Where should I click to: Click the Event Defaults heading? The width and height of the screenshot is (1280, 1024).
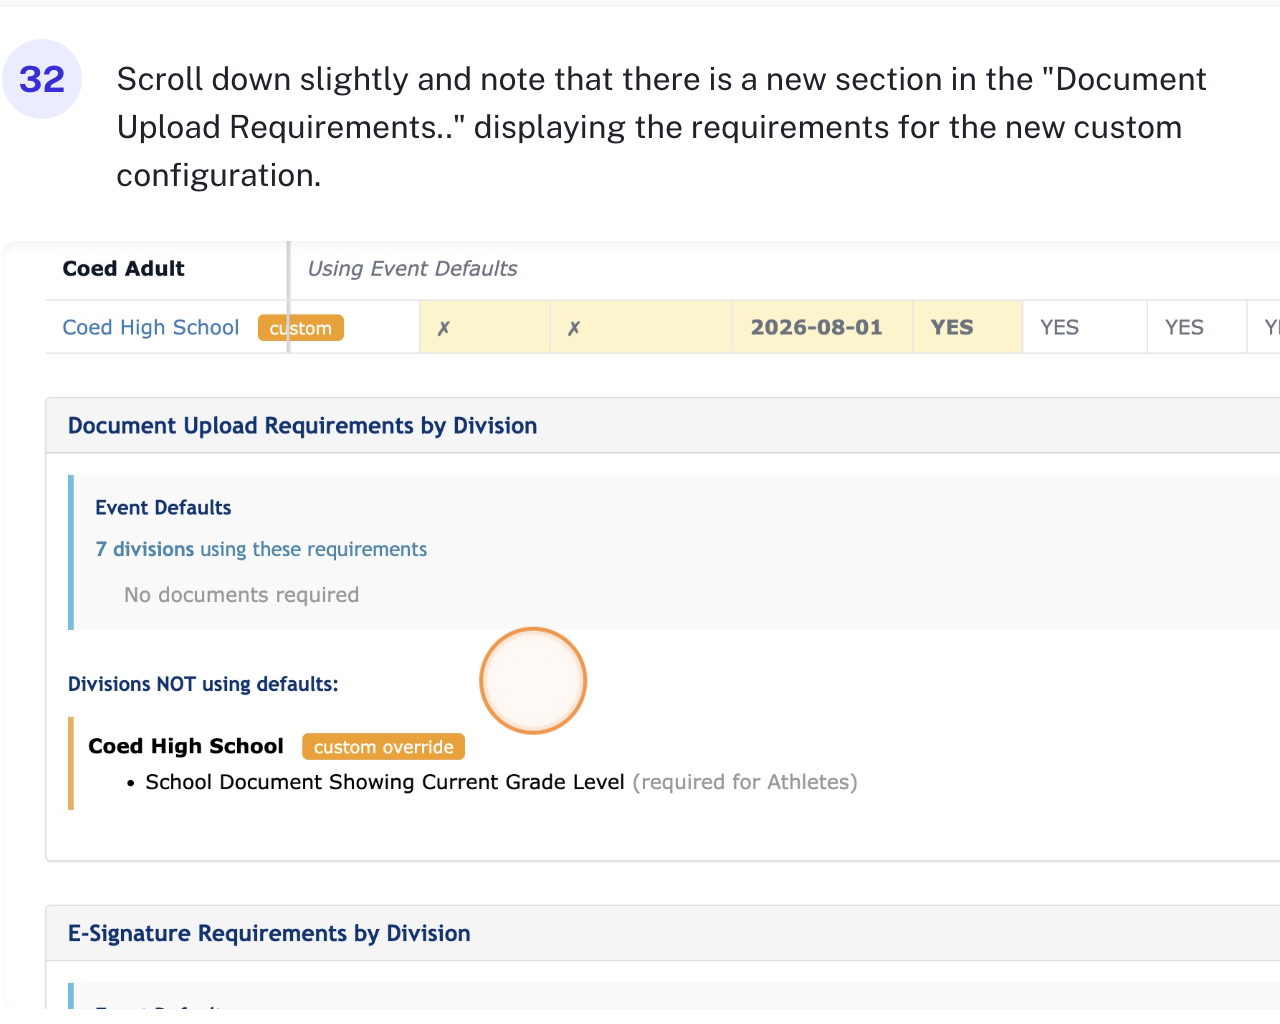pyautogui.click(x=163, y=508)
